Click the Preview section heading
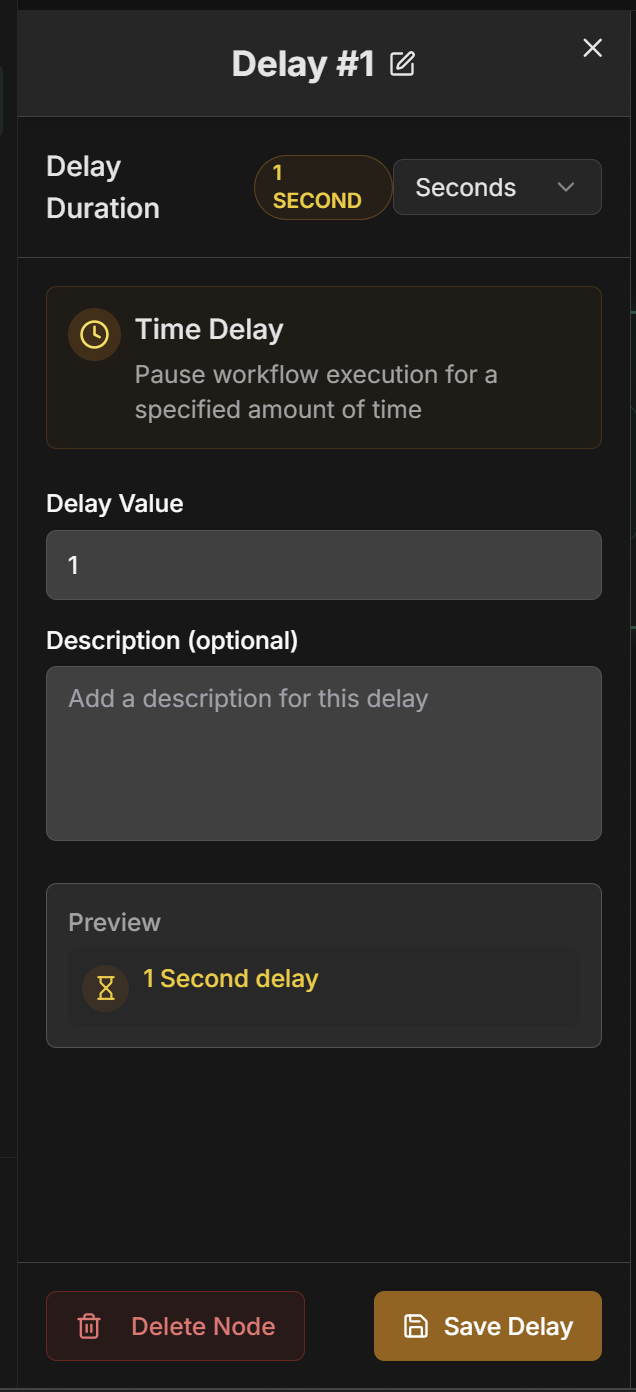 click(114, 922)
